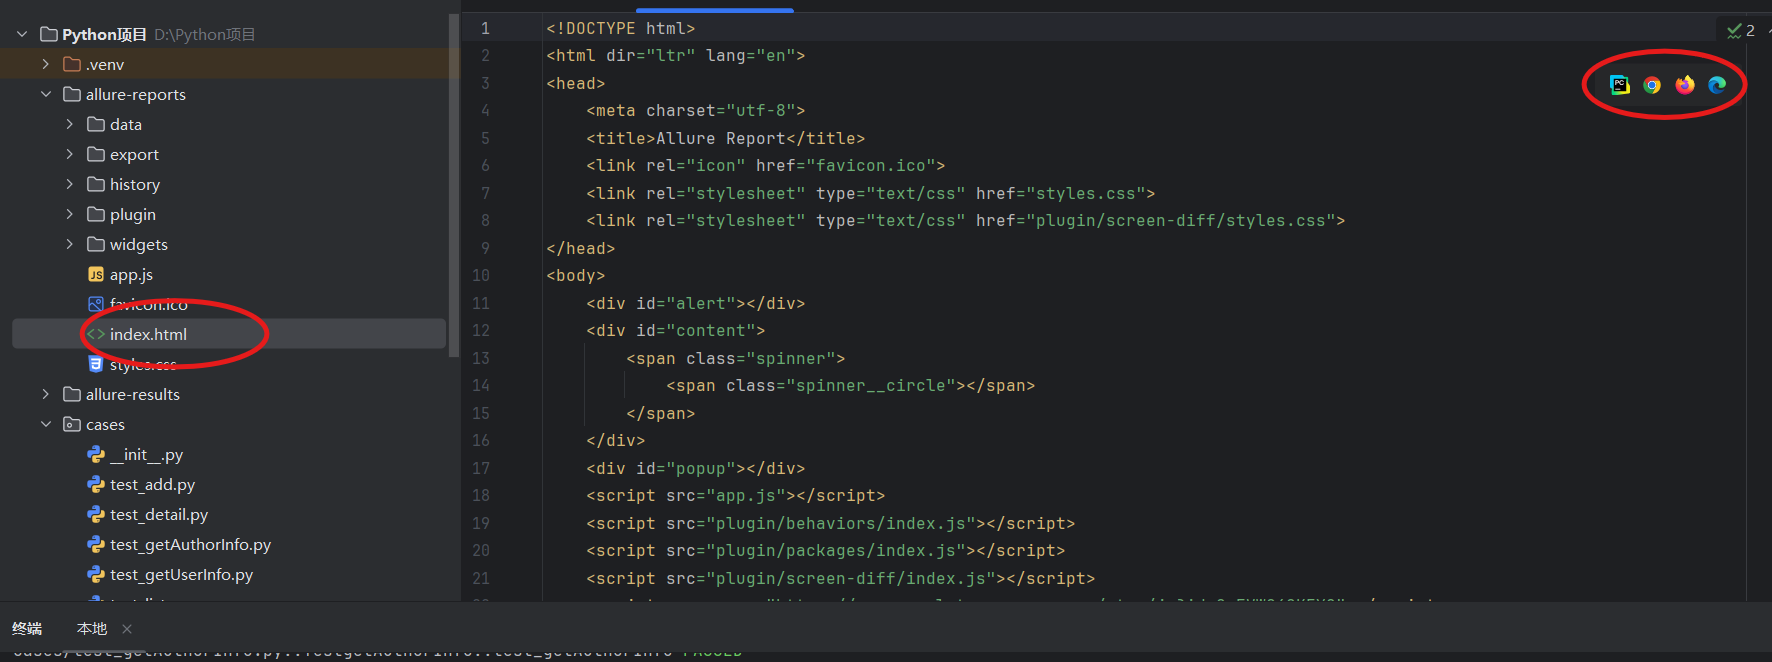1772x662 pixels.
Task: Click line number 12 in the gutter
Action: tap(481, 331)
